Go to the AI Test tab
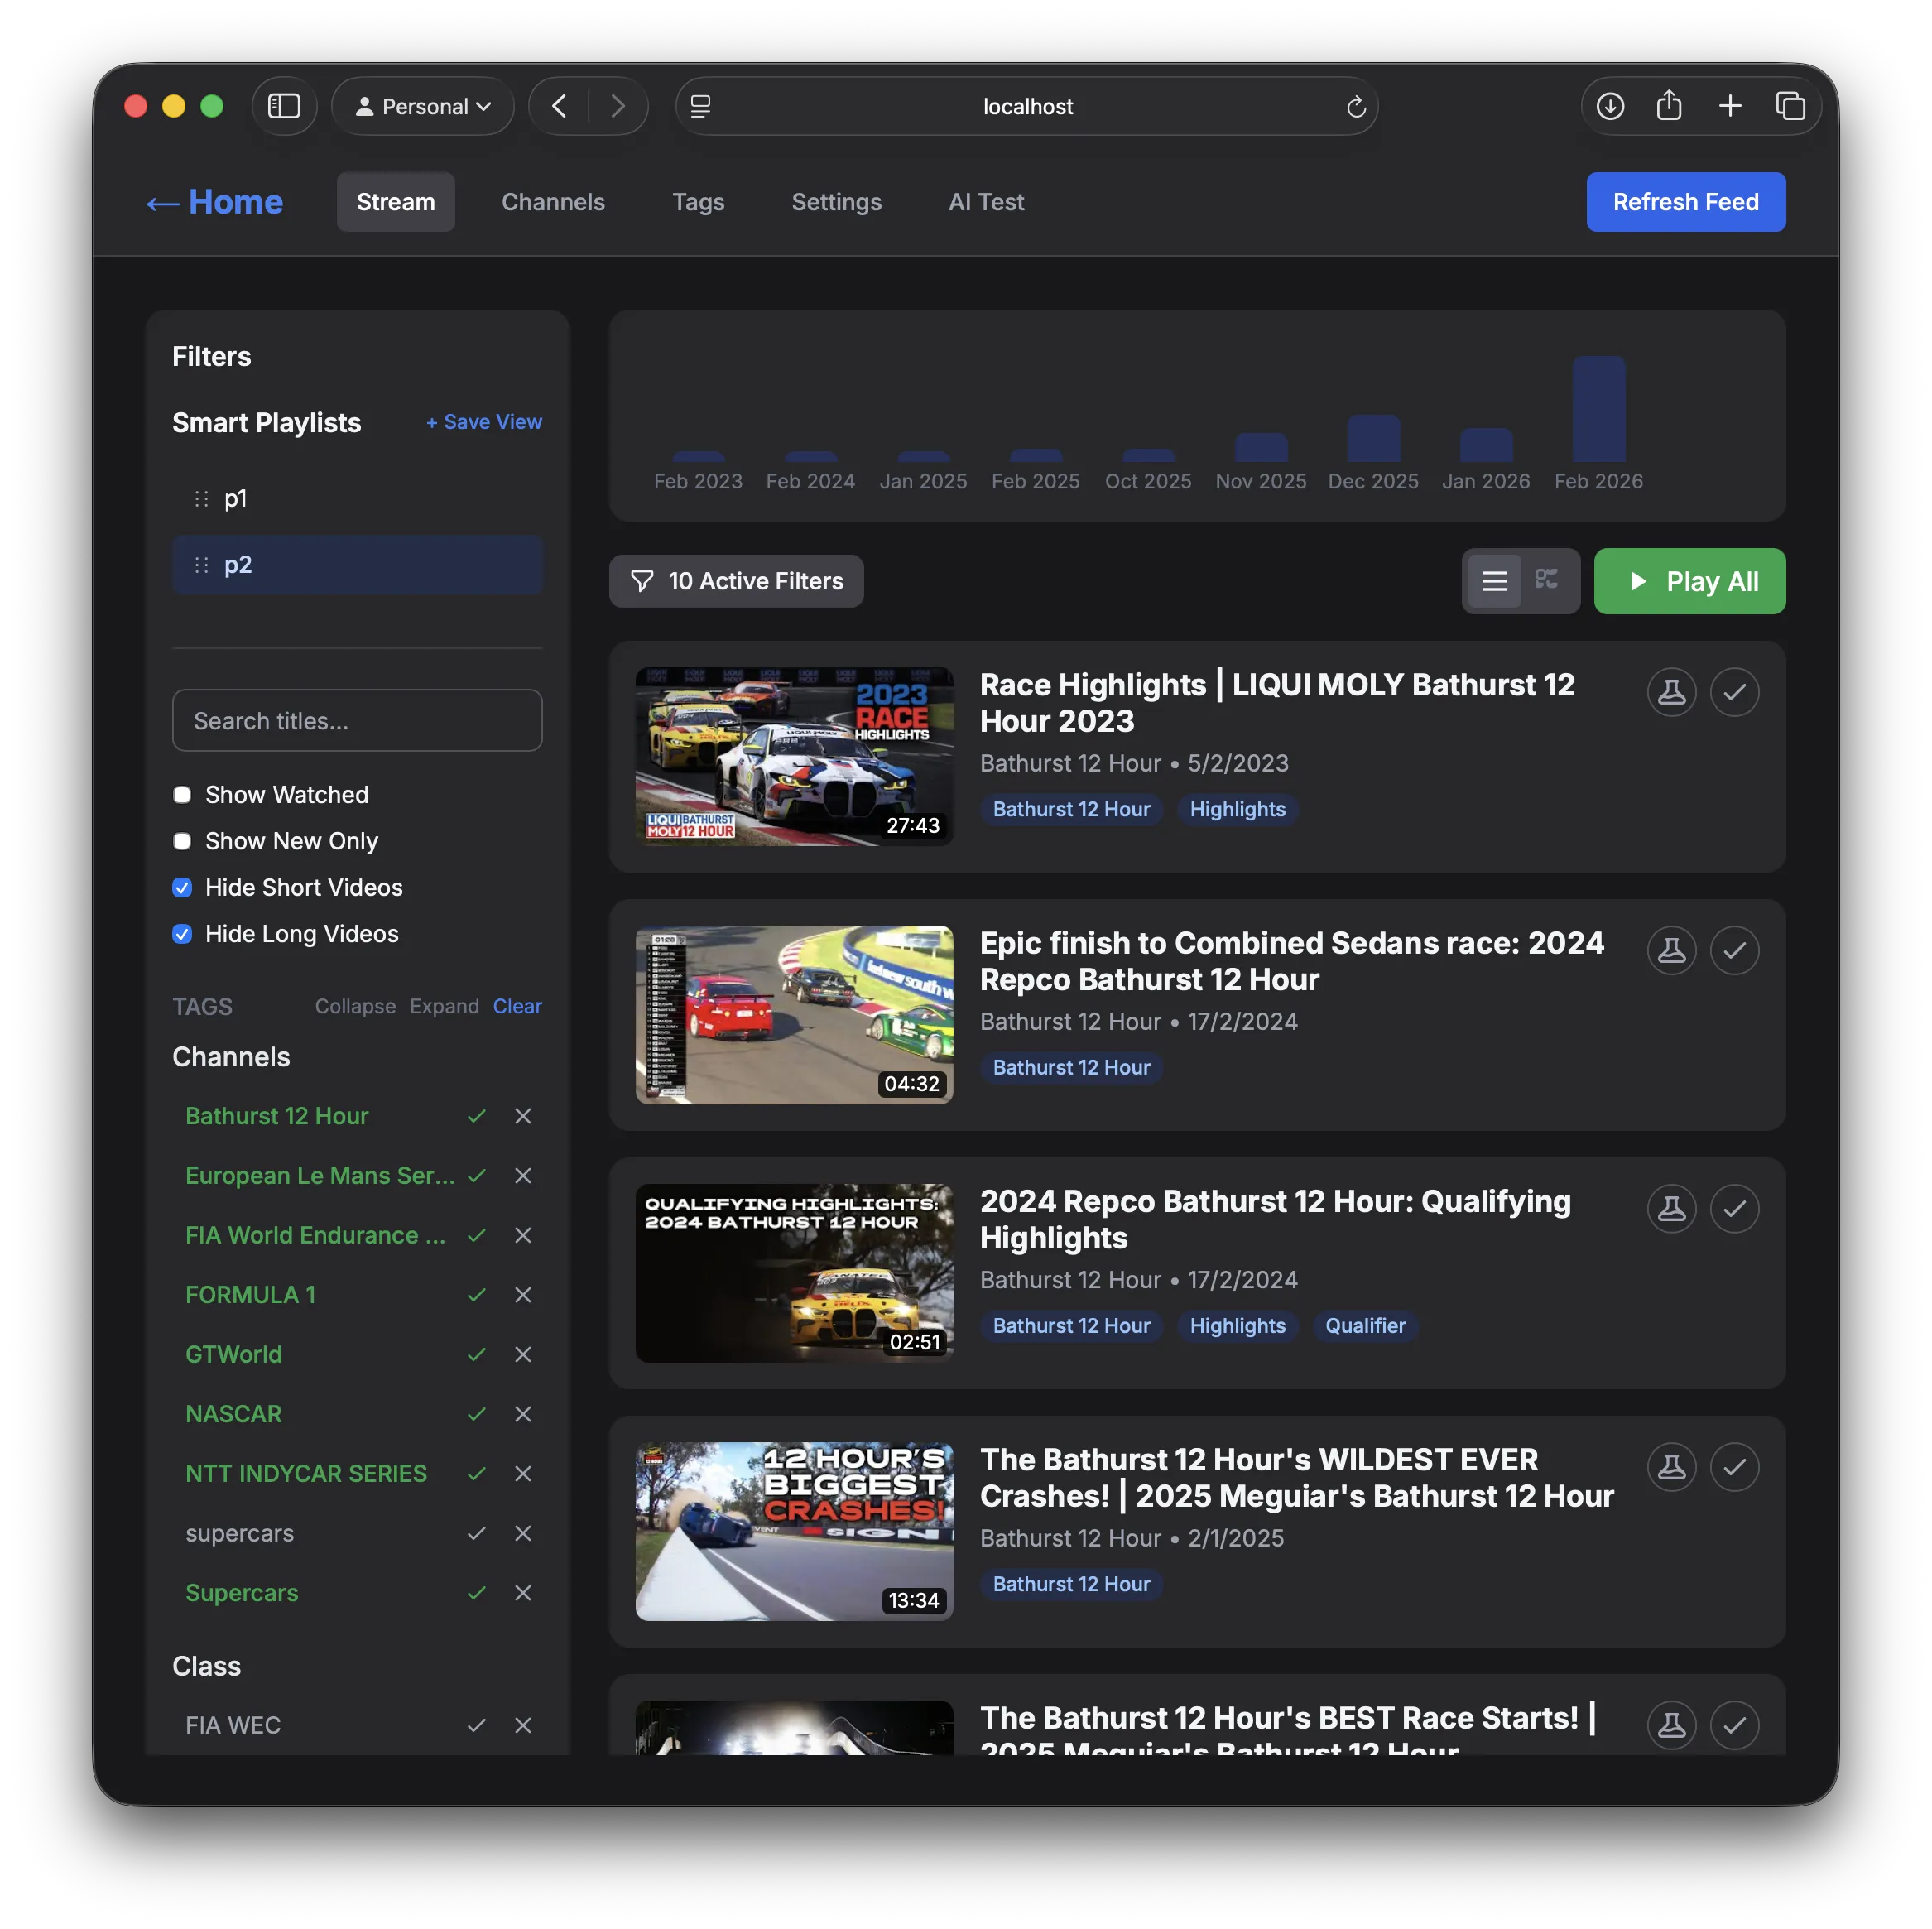The height and width of the screenshot is (1929, 1932). [986, 202]
